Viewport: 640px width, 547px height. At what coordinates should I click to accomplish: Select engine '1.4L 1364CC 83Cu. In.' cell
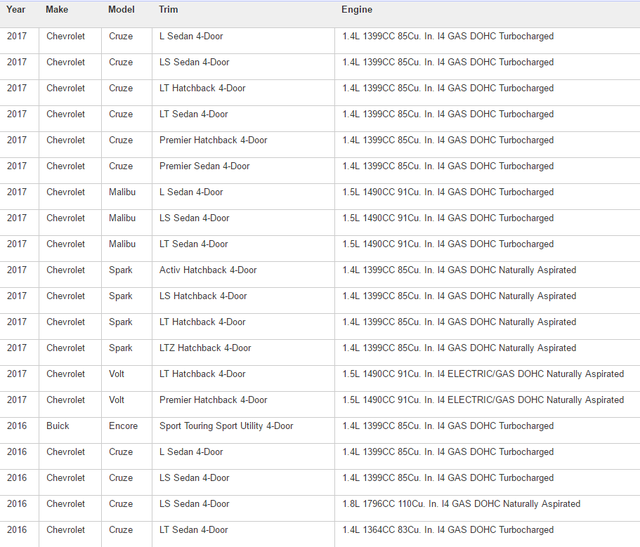click(x=448, y=530)
